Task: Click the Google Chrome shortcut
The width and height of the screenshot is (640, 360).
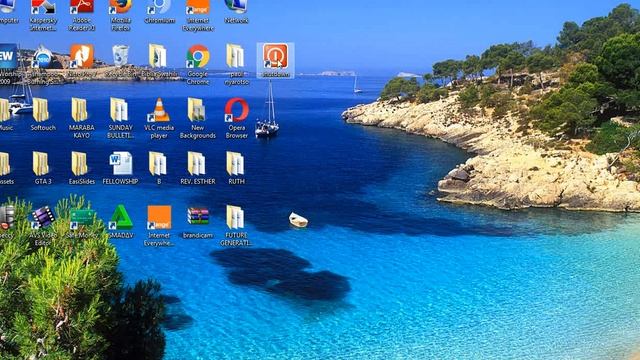Action: point(198,64)
